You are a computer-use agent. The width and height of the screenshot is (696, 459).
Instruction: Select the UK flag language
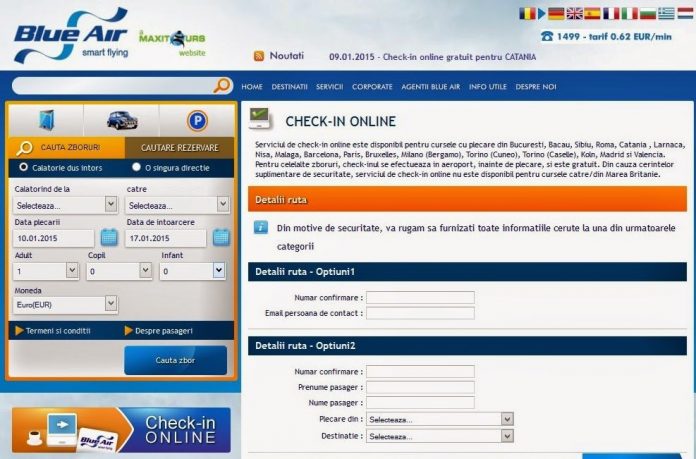[576, 14]
